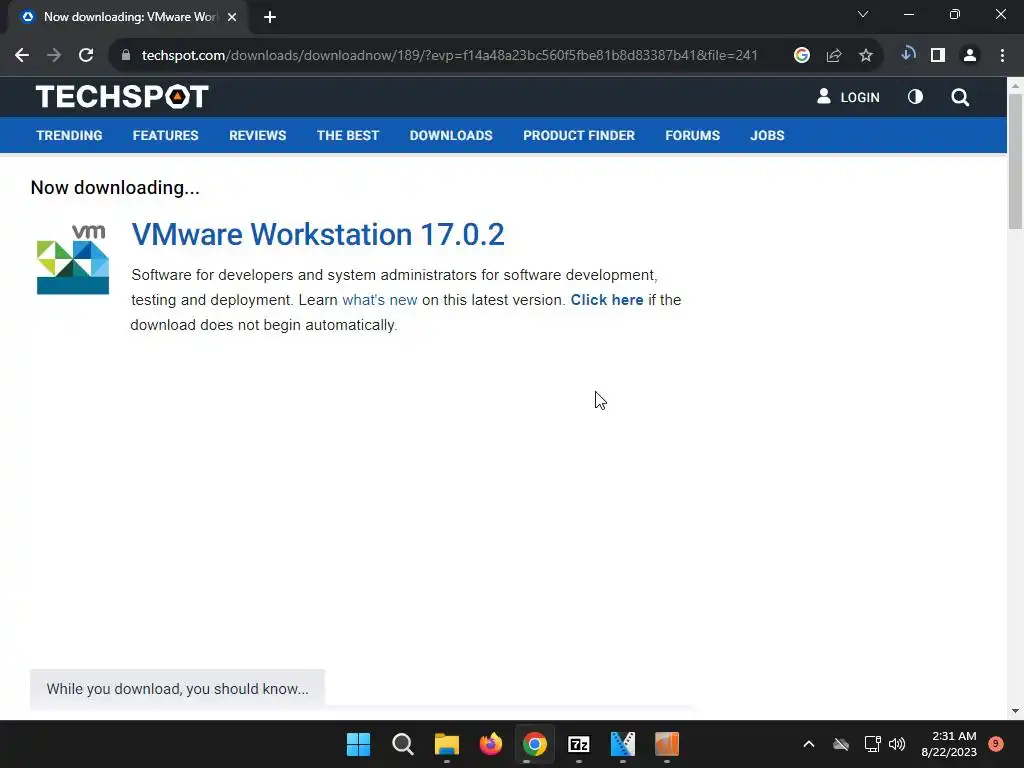1024x768 pixels.
Task: Expand the tab search chevron
Action: point(863,14)
